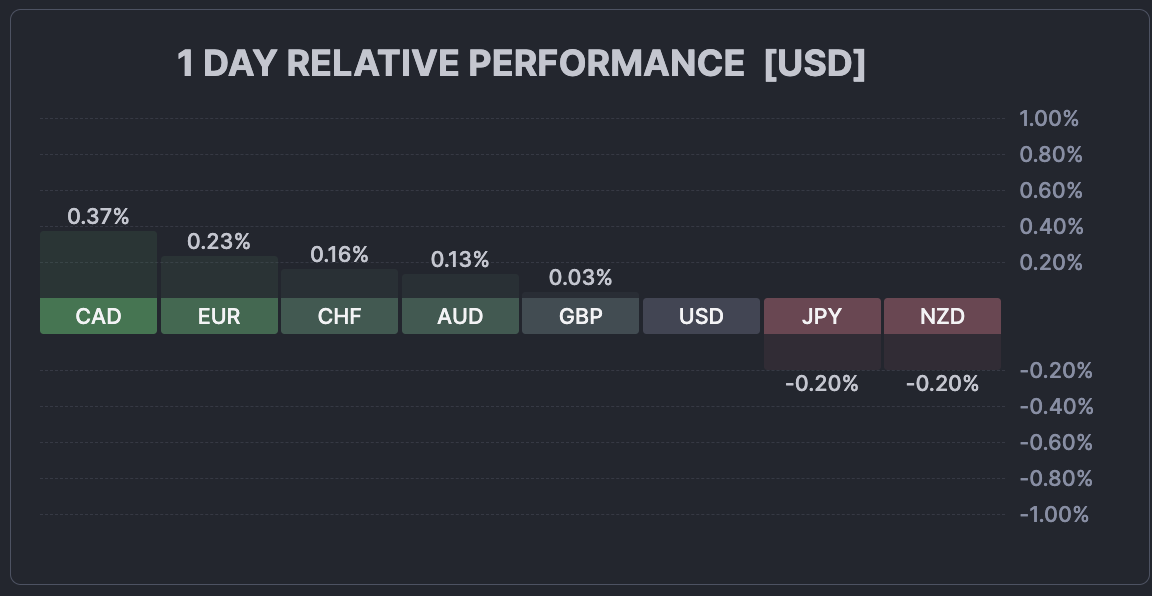Screen dimensions: 1152x596
Task: Click the CHF currency tile
Action: (339, 316)
